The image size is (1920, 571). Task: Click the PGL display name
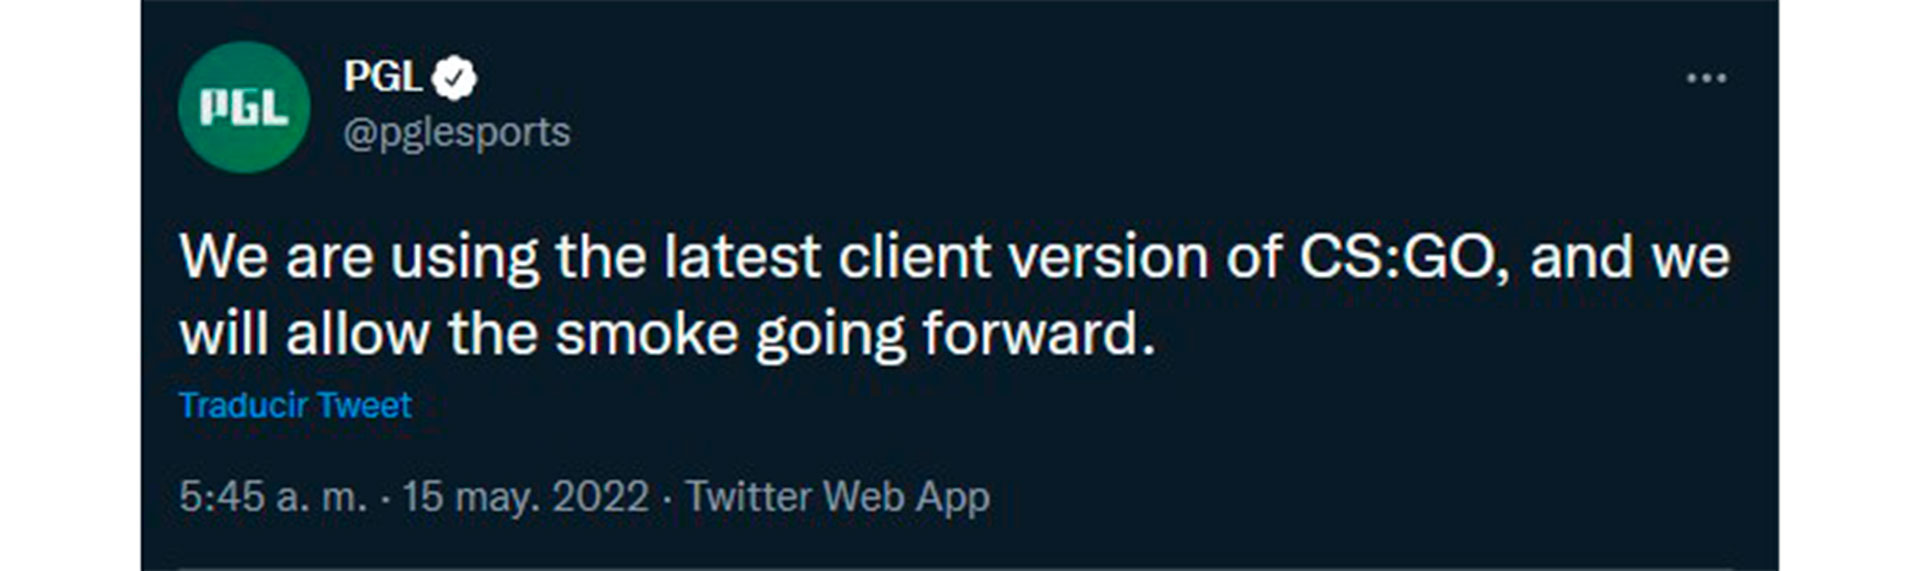coord(382,77)
